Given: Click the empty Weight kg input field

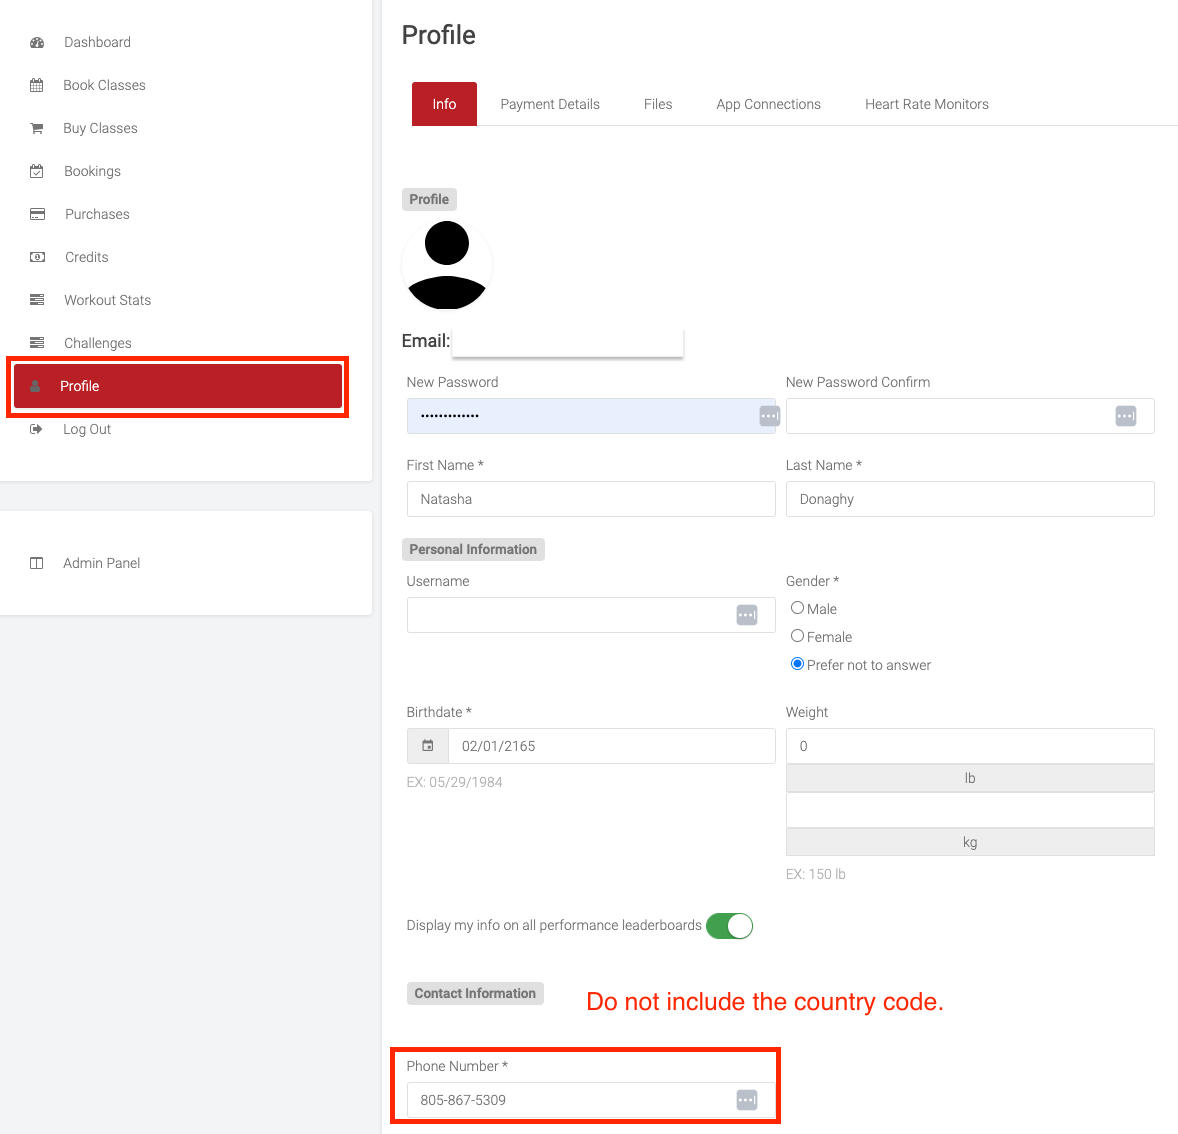Looking at the screenshot, I should pos(970,810).
